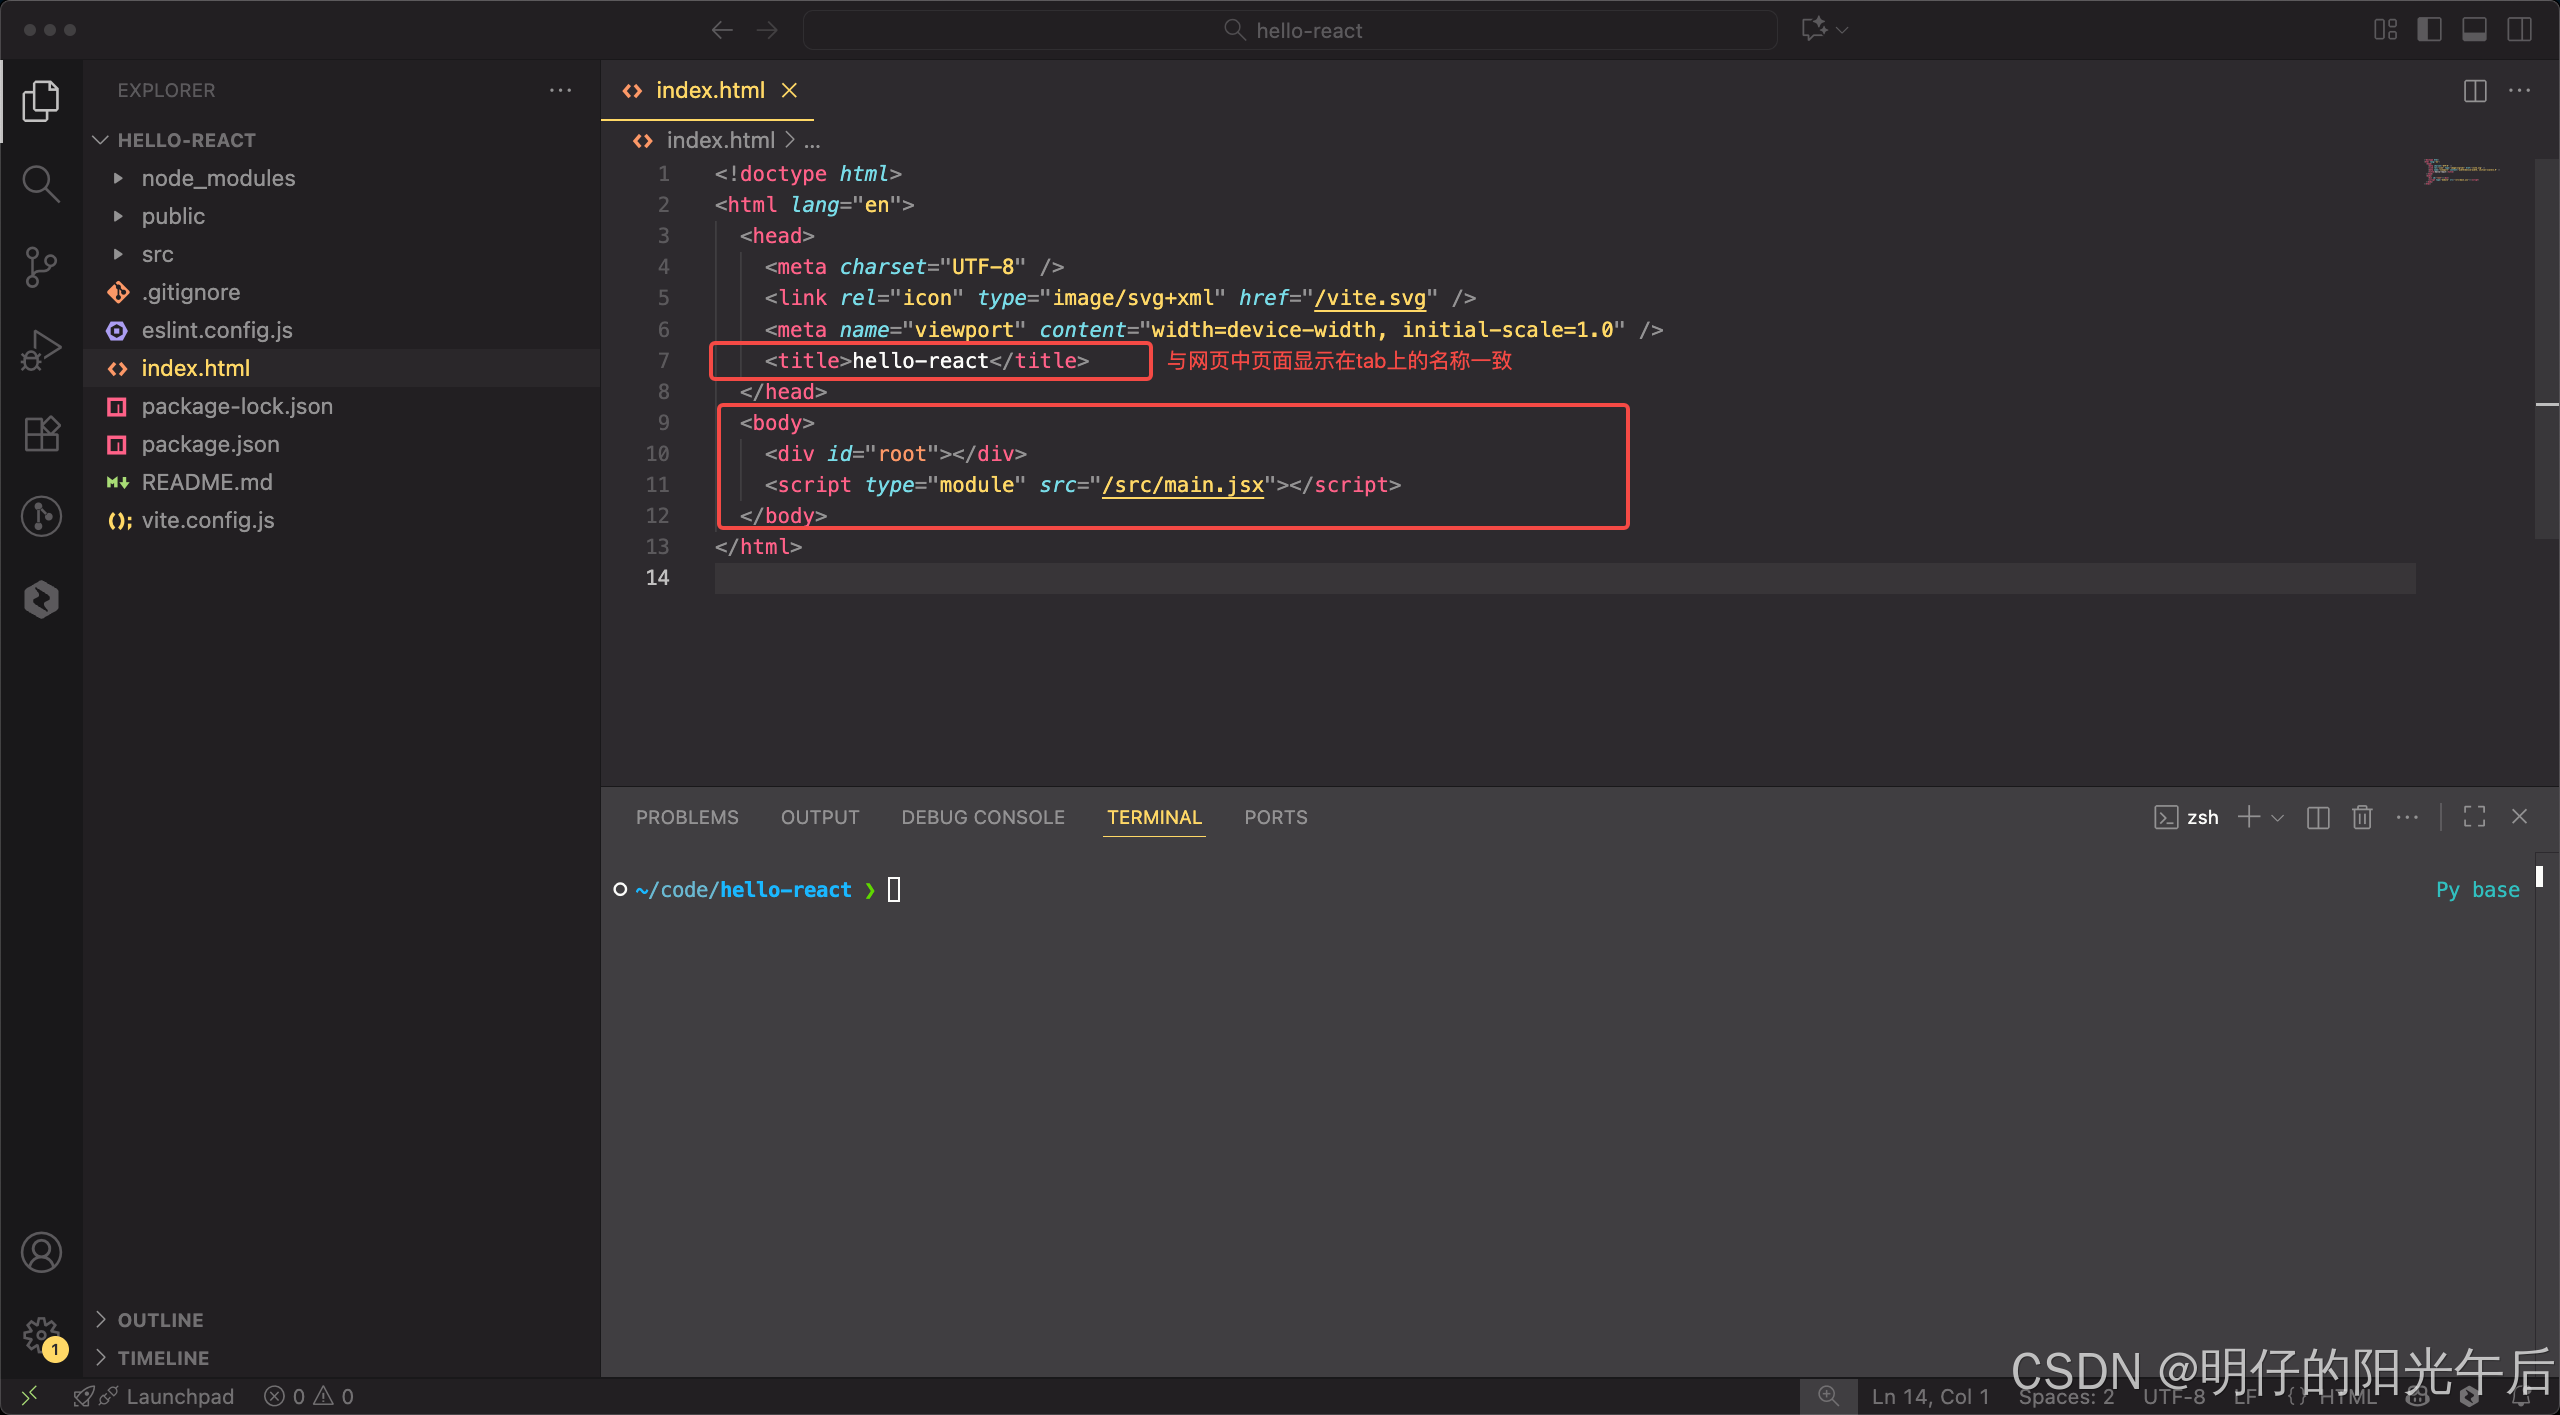This screenshot has width=2560, height=1415.
Task: Toggle the bottom panel visibility
Action: [2474, 30]
